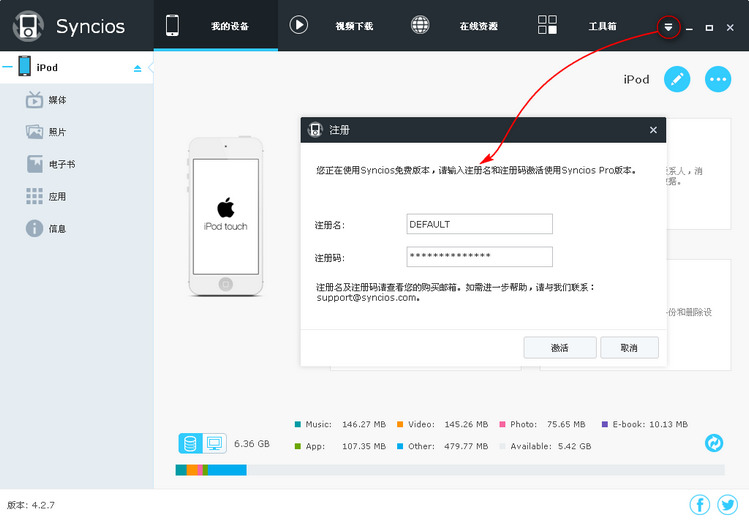The width and height of the screenshot is (749, 521).
Task: Click the 版本: 4.2.7 version text
Action: tap(31, 505)
